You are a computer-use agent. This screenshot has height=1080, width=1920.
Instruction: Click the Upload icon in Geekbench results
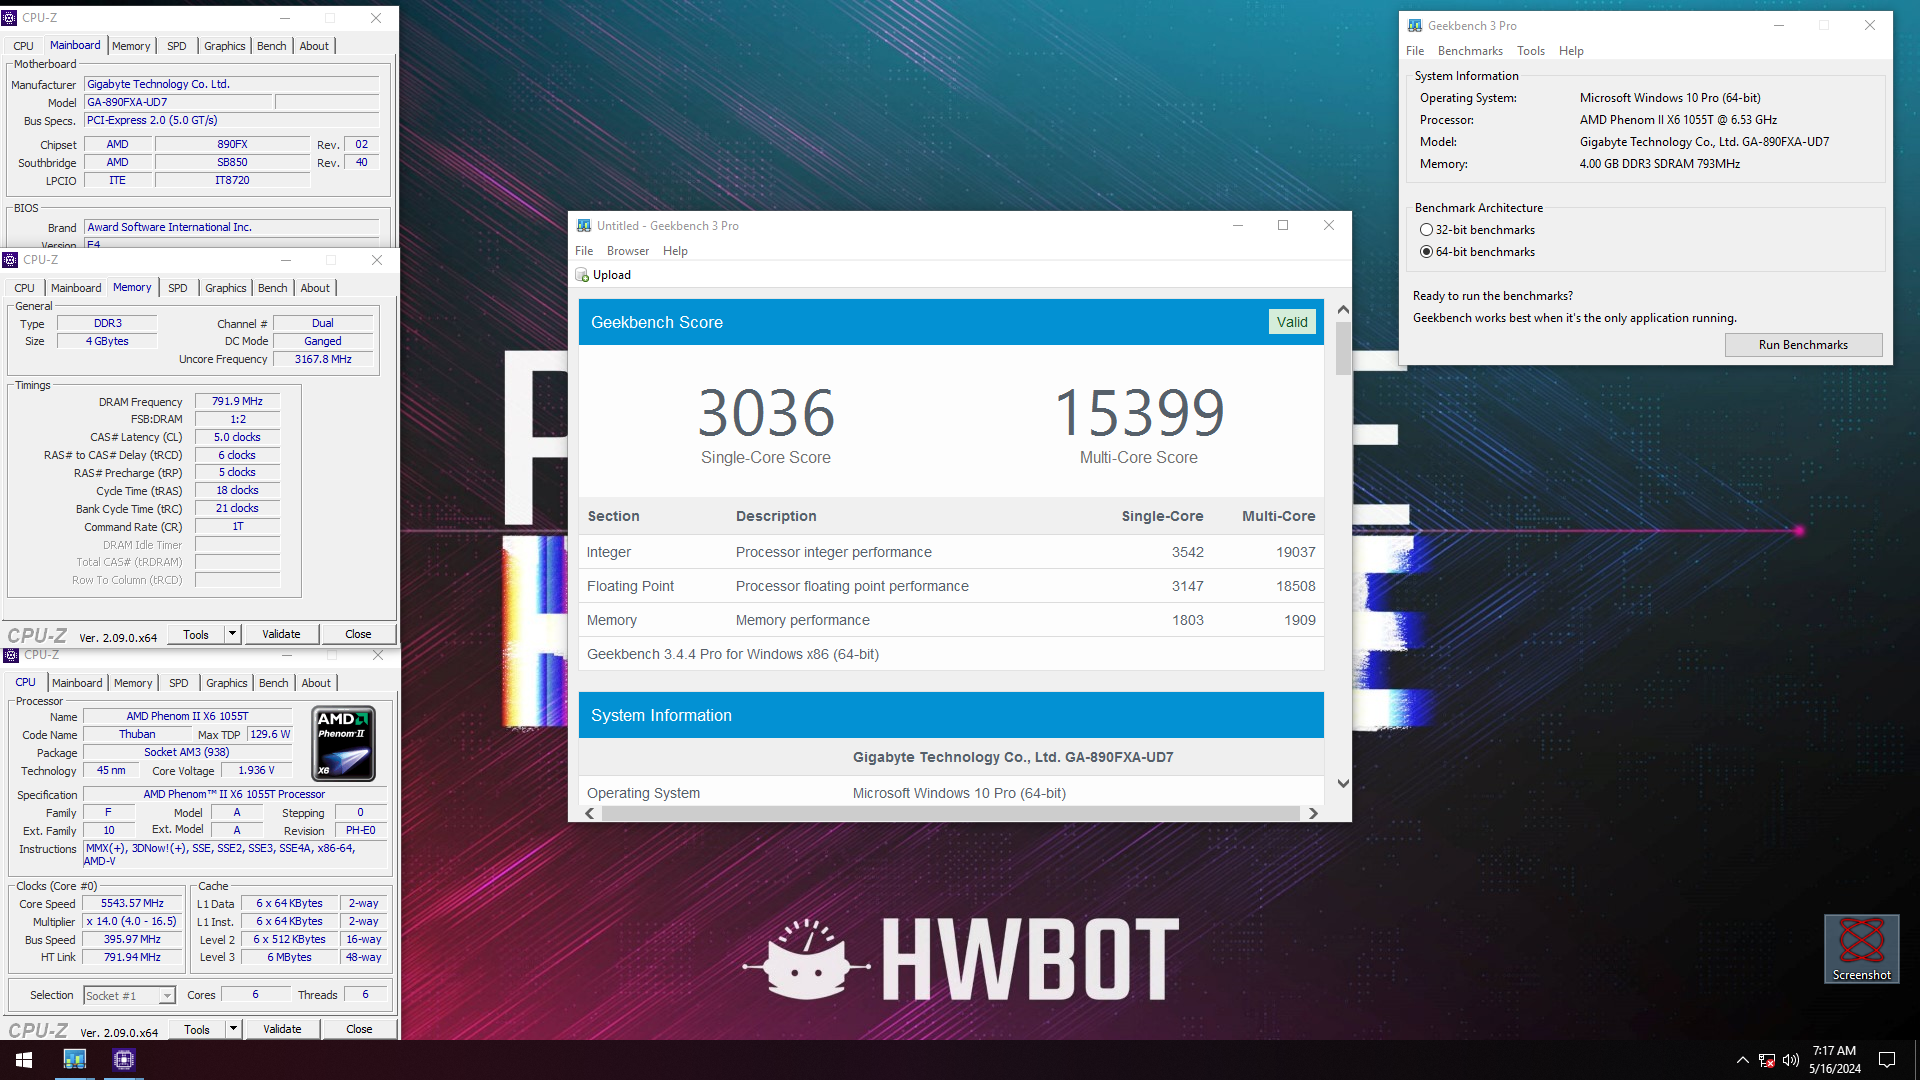click(582, 275)
